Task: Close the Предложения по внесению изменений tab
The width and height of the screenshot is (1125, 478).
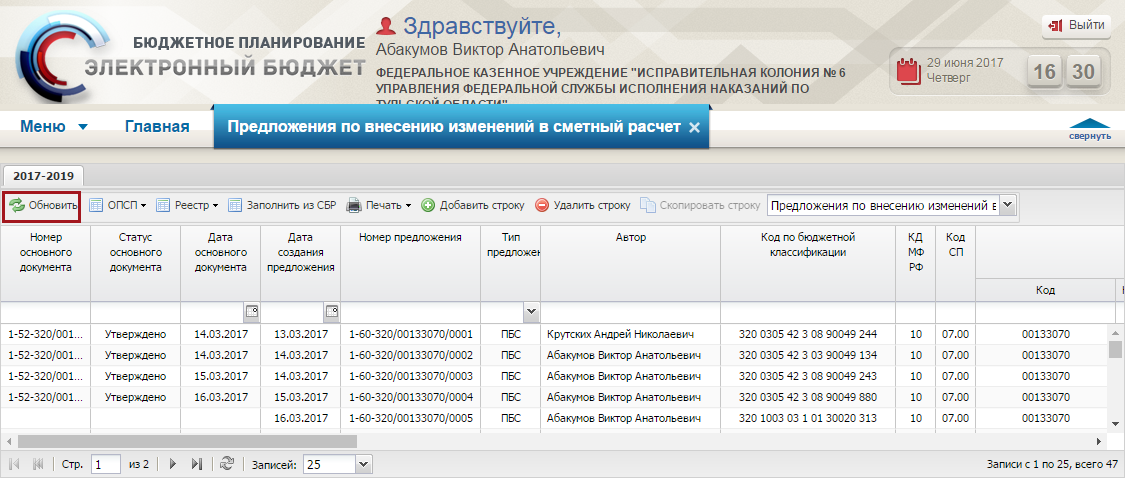Action: [694, 128]
